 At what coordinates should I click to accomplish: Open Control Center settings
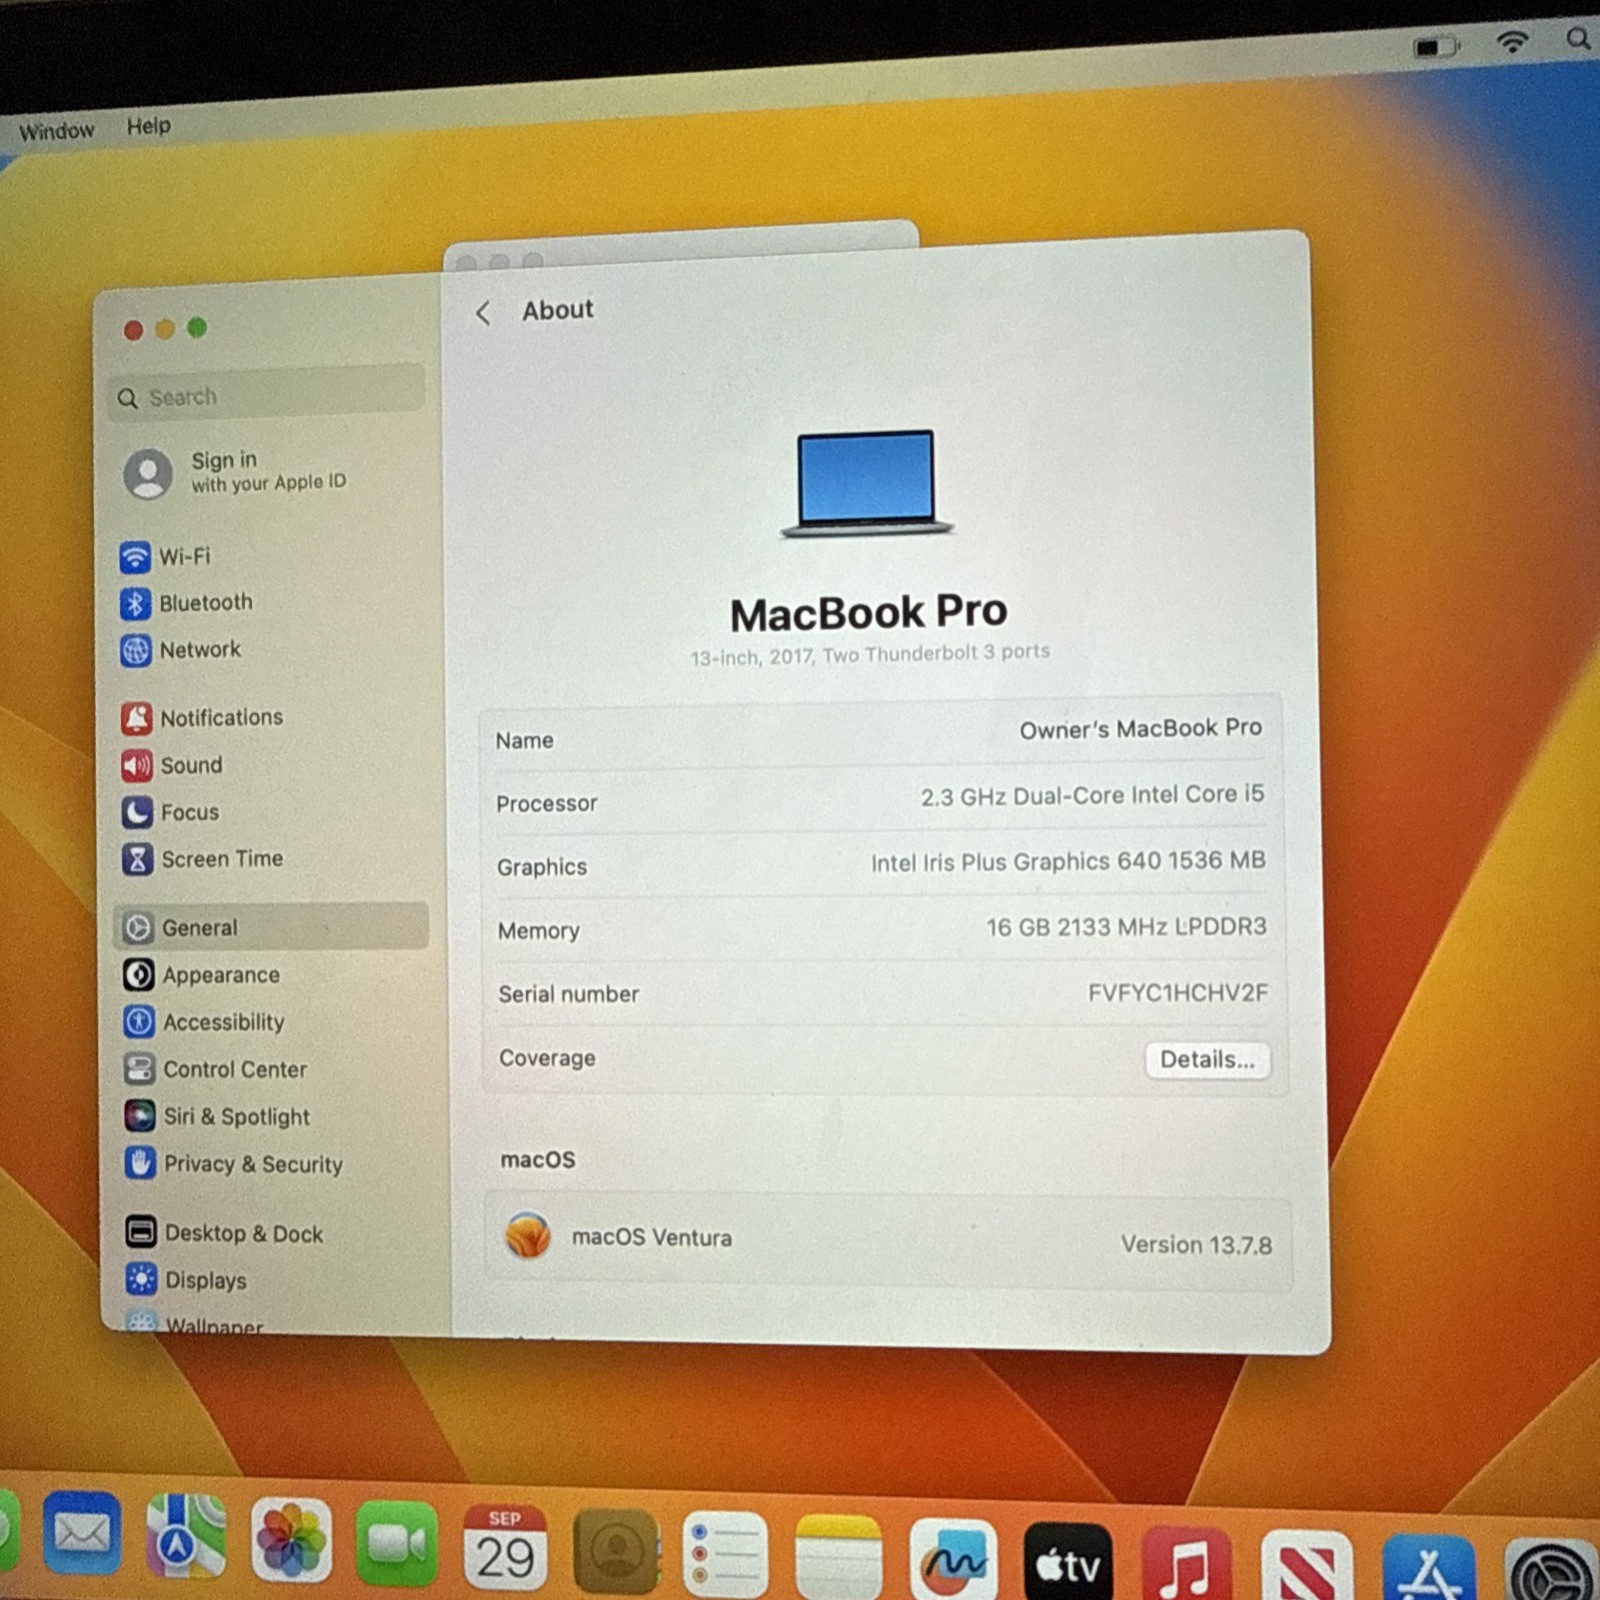click(x=216, y=1069)
